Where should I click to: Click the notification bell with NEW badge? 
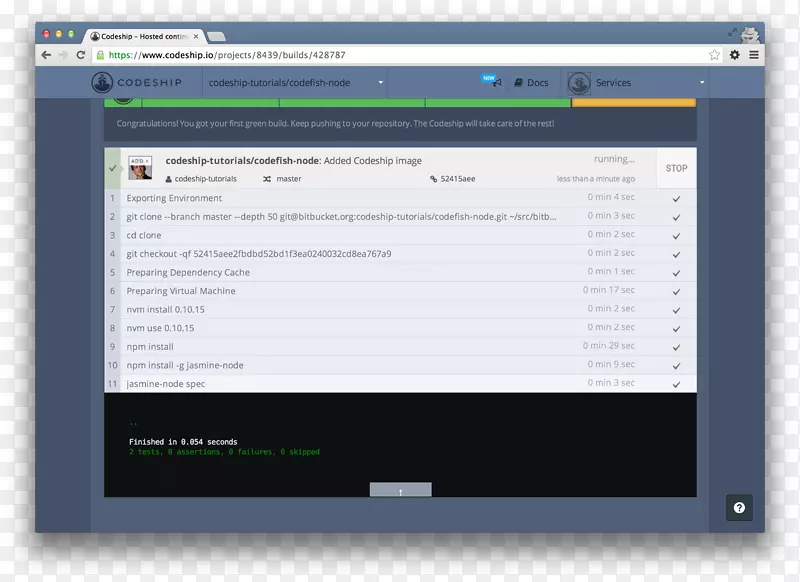(x=494, y=81)
